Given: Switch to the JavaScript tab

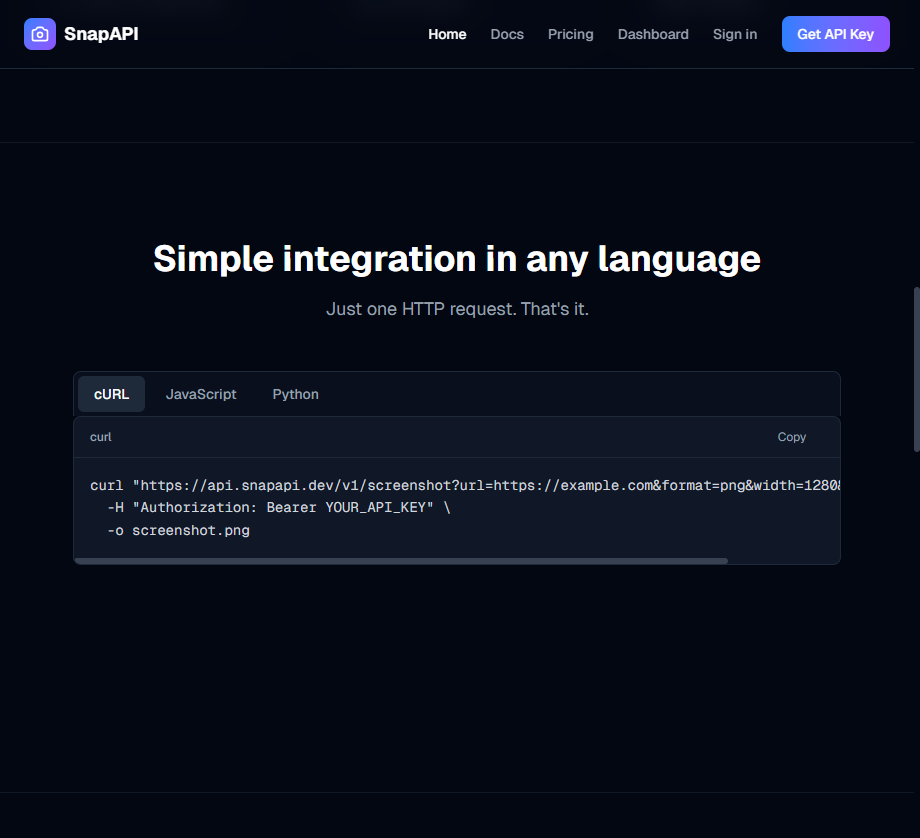Looking at the screenshot, I should 200,394.
